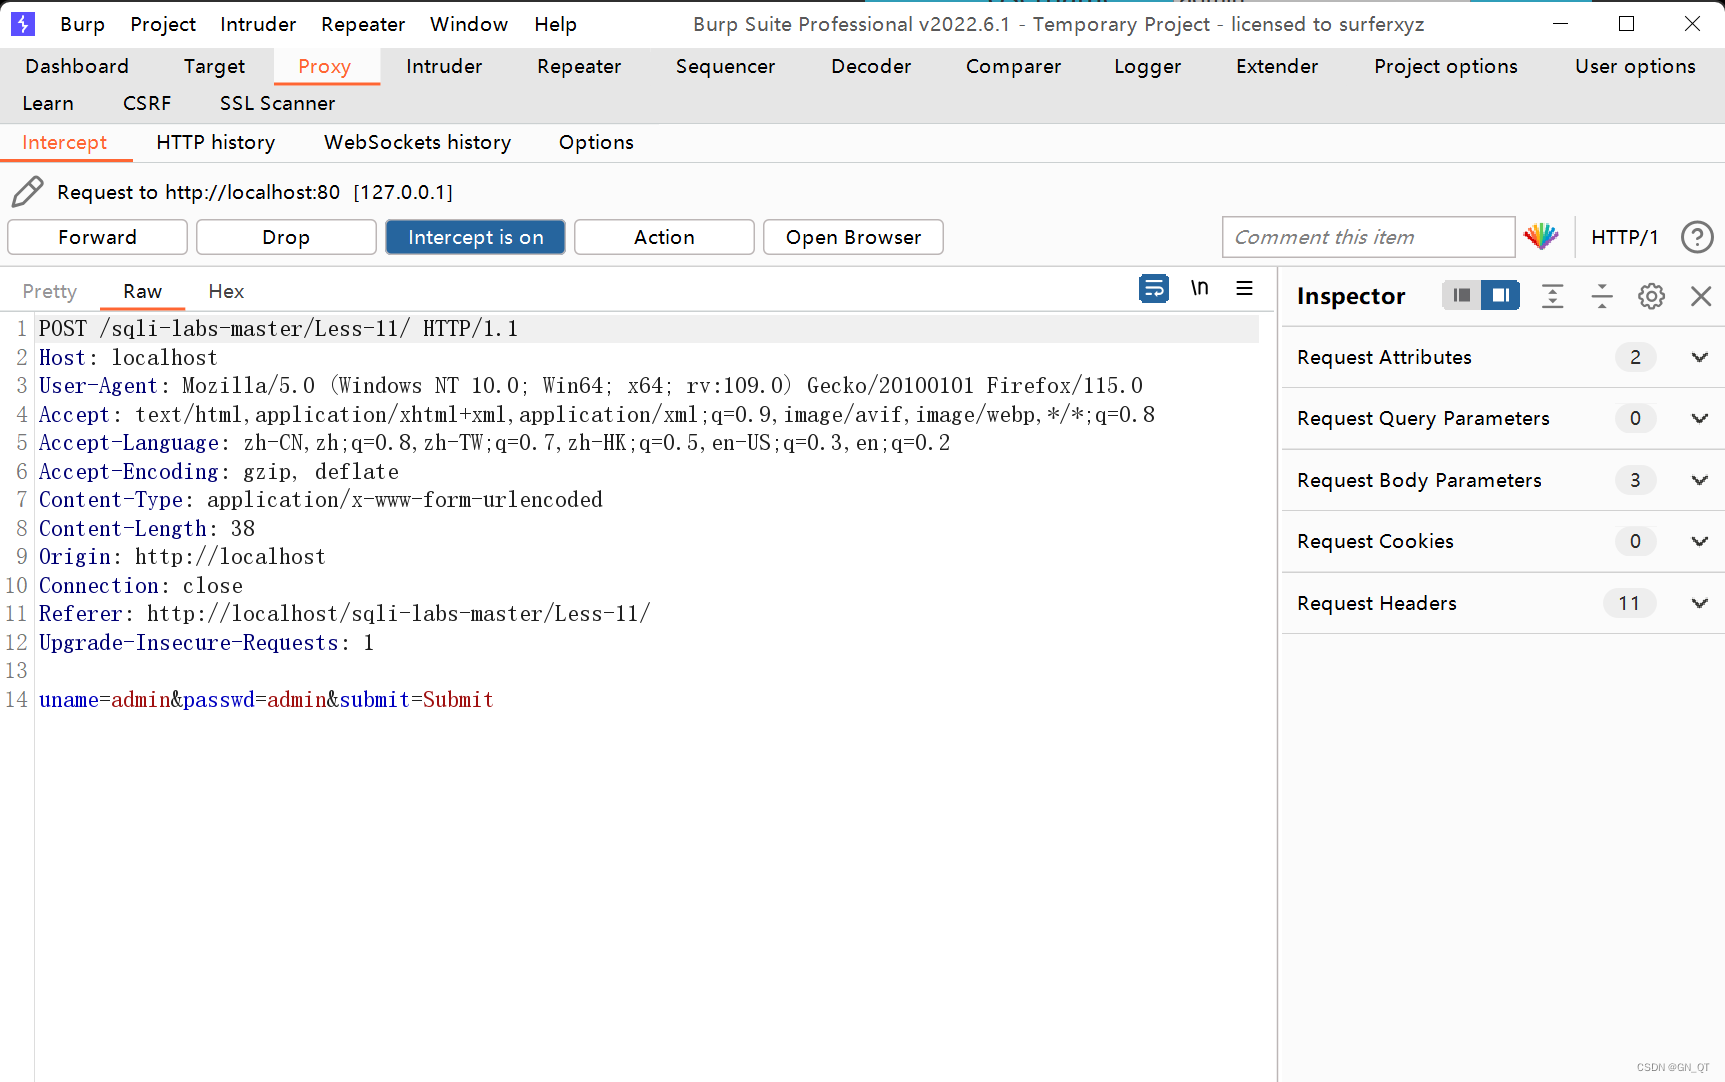The height and width of the screenshot is (1082, 1725).
Task: Switch to the Target tab
Action: tap(214, 66)
